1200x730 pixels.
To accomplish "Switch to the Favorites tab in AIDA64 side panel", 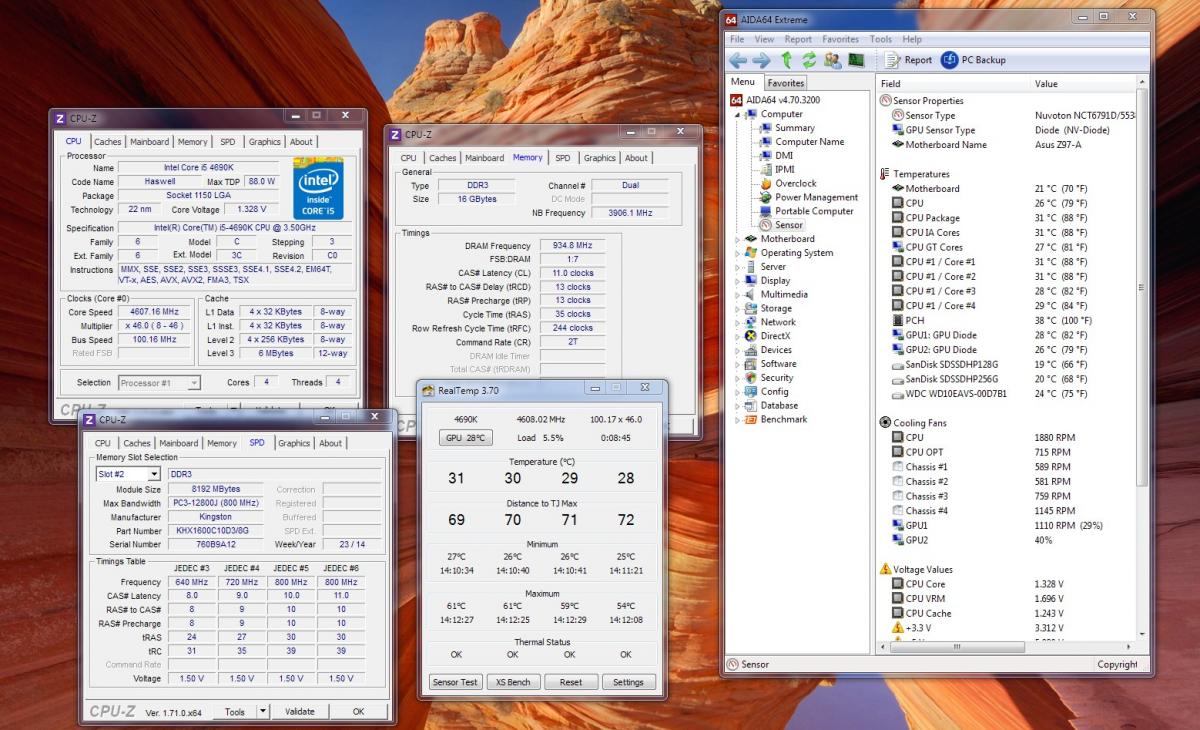I will click(786, 83).
